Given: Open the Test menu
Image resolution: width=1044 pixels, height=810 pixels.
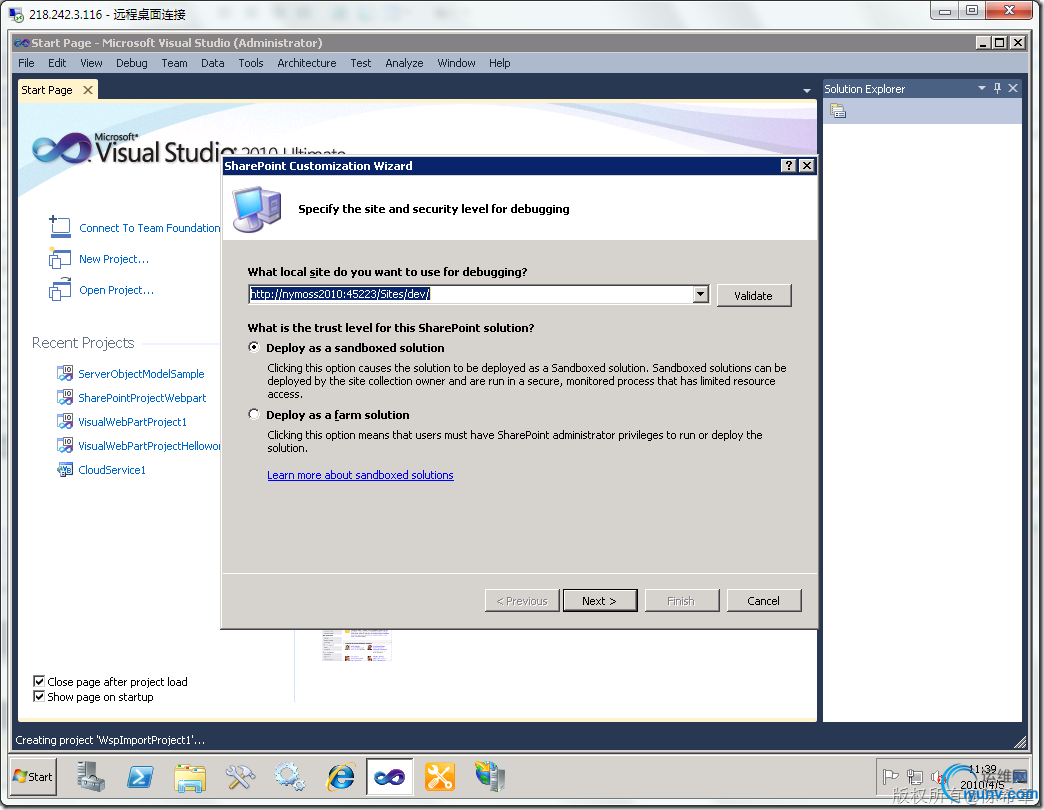Looking at the screenshot, I should [x=361, y=63].
